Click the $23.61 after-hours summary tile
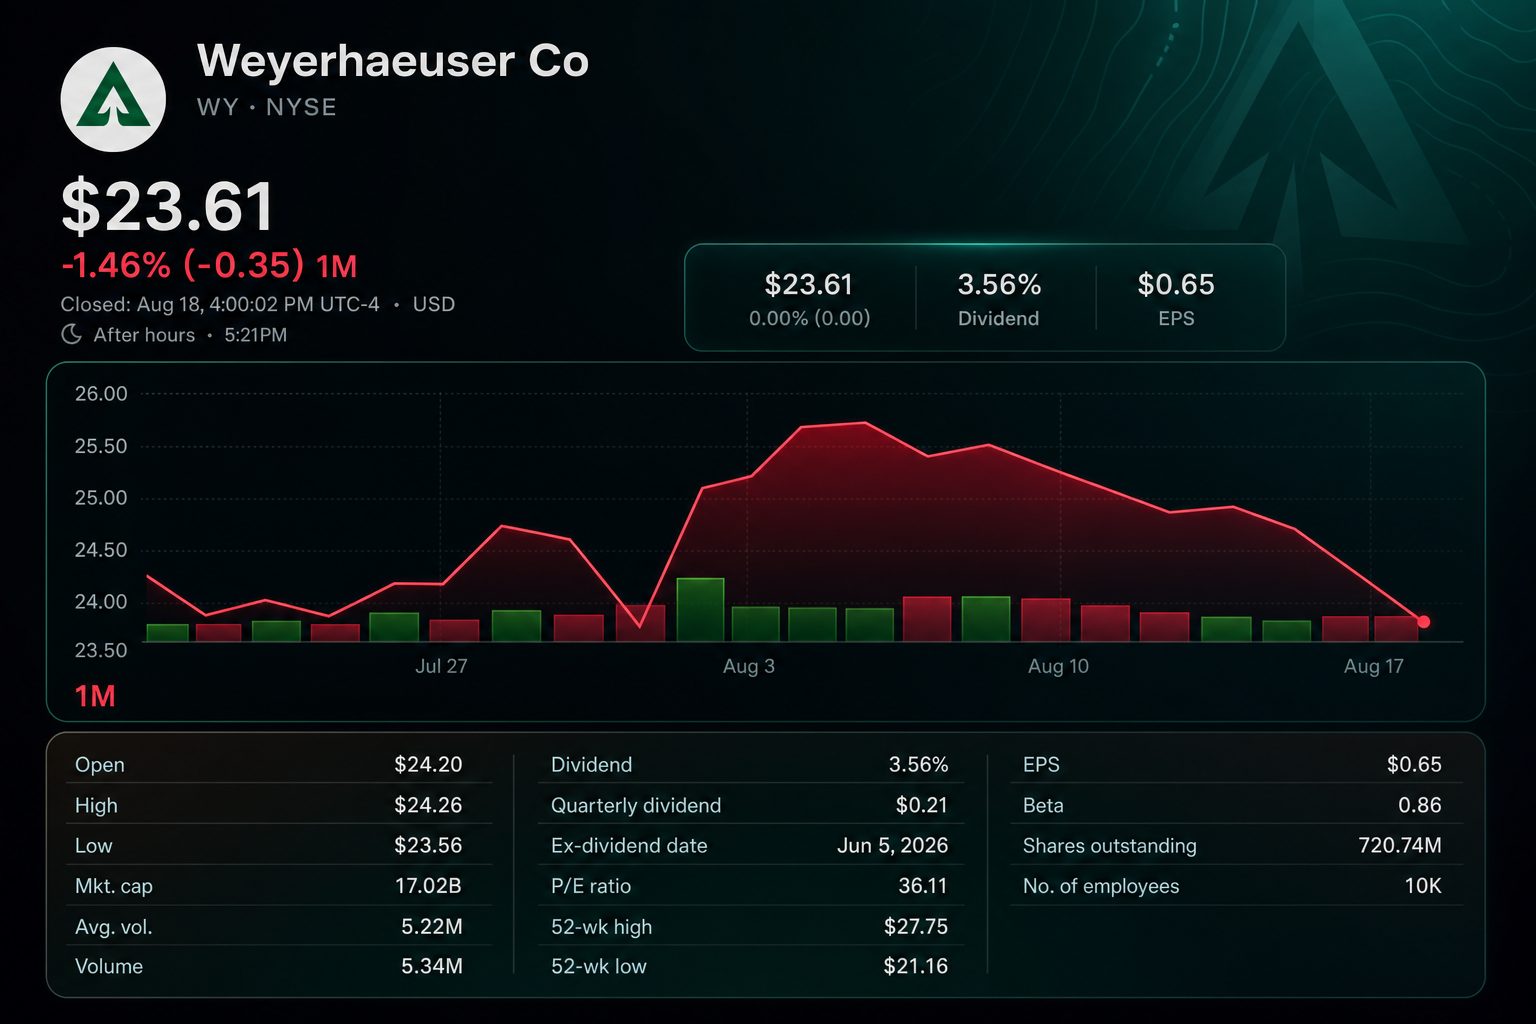Image resolution: width=1536 pixels, height=1024 pixels. coord(809,297)
